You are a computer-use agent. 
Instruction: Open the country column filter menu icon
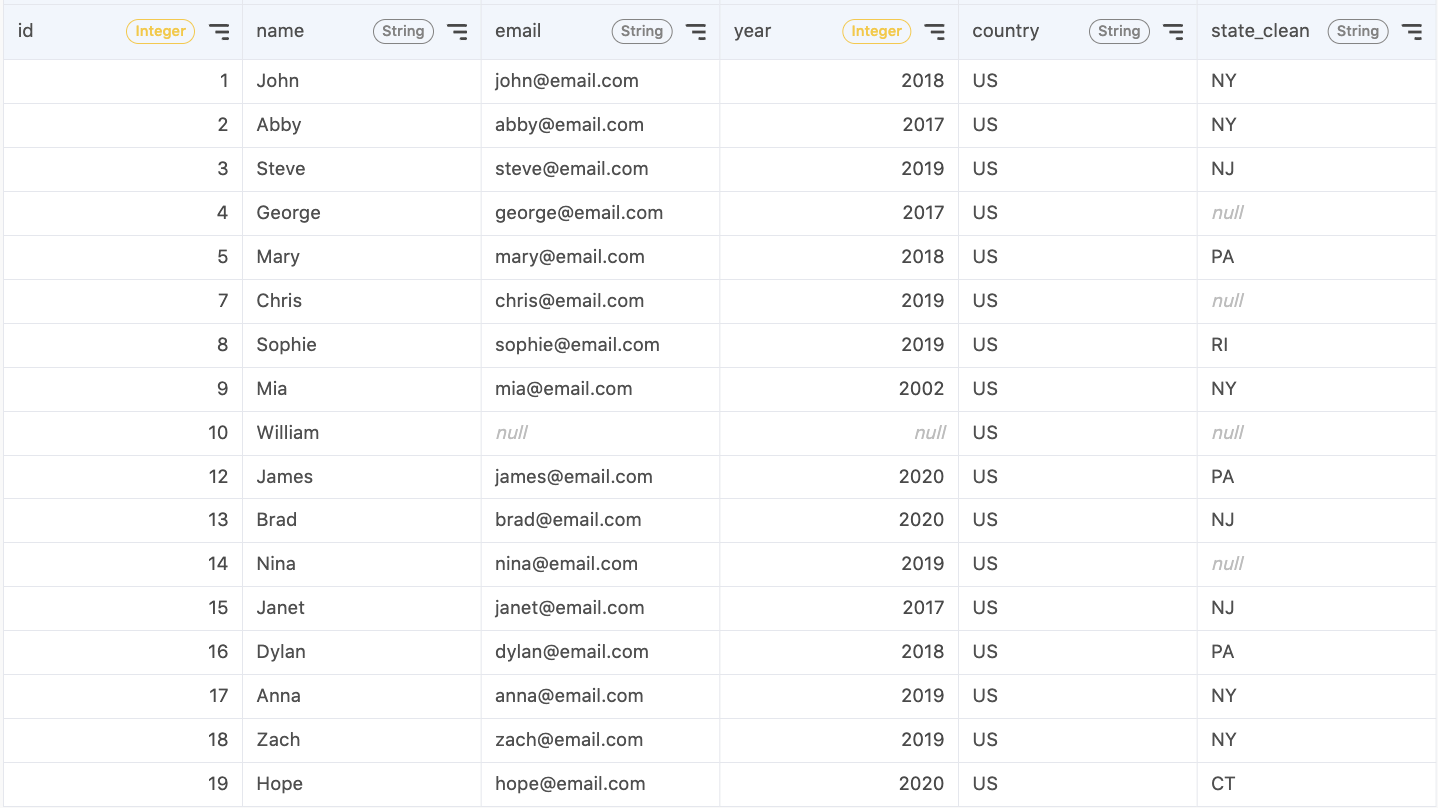[x=1173, y=32]
